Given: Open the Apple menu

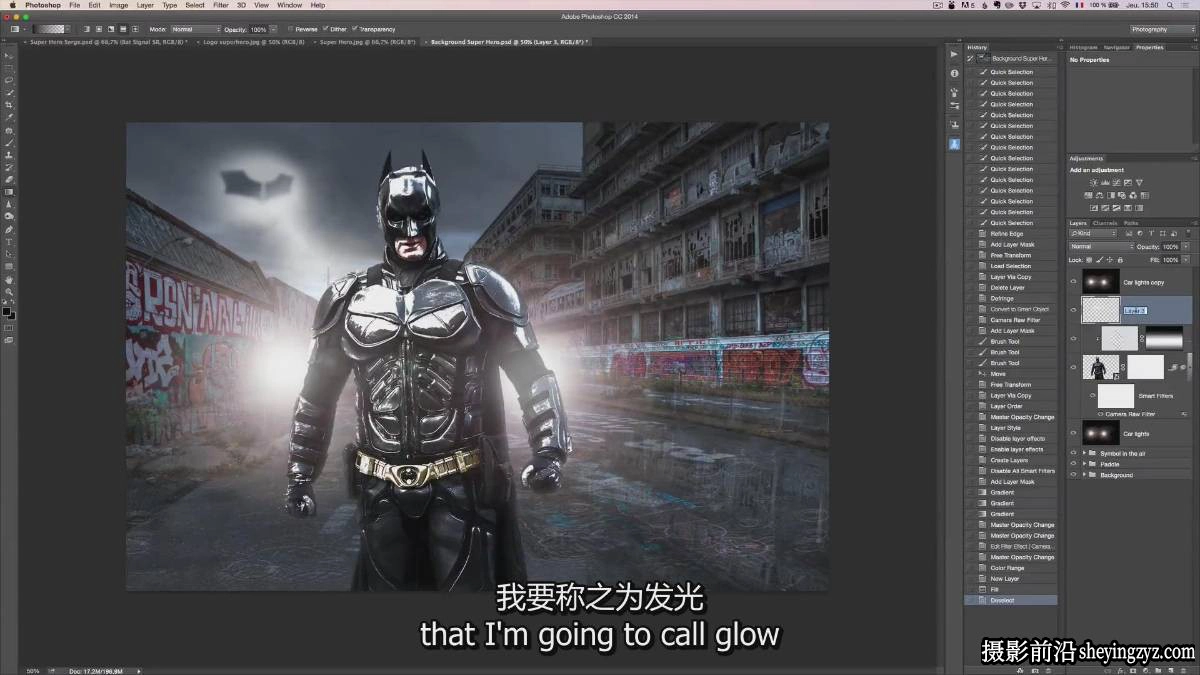Looking at the screenshot, I should (x=12, y=5).
